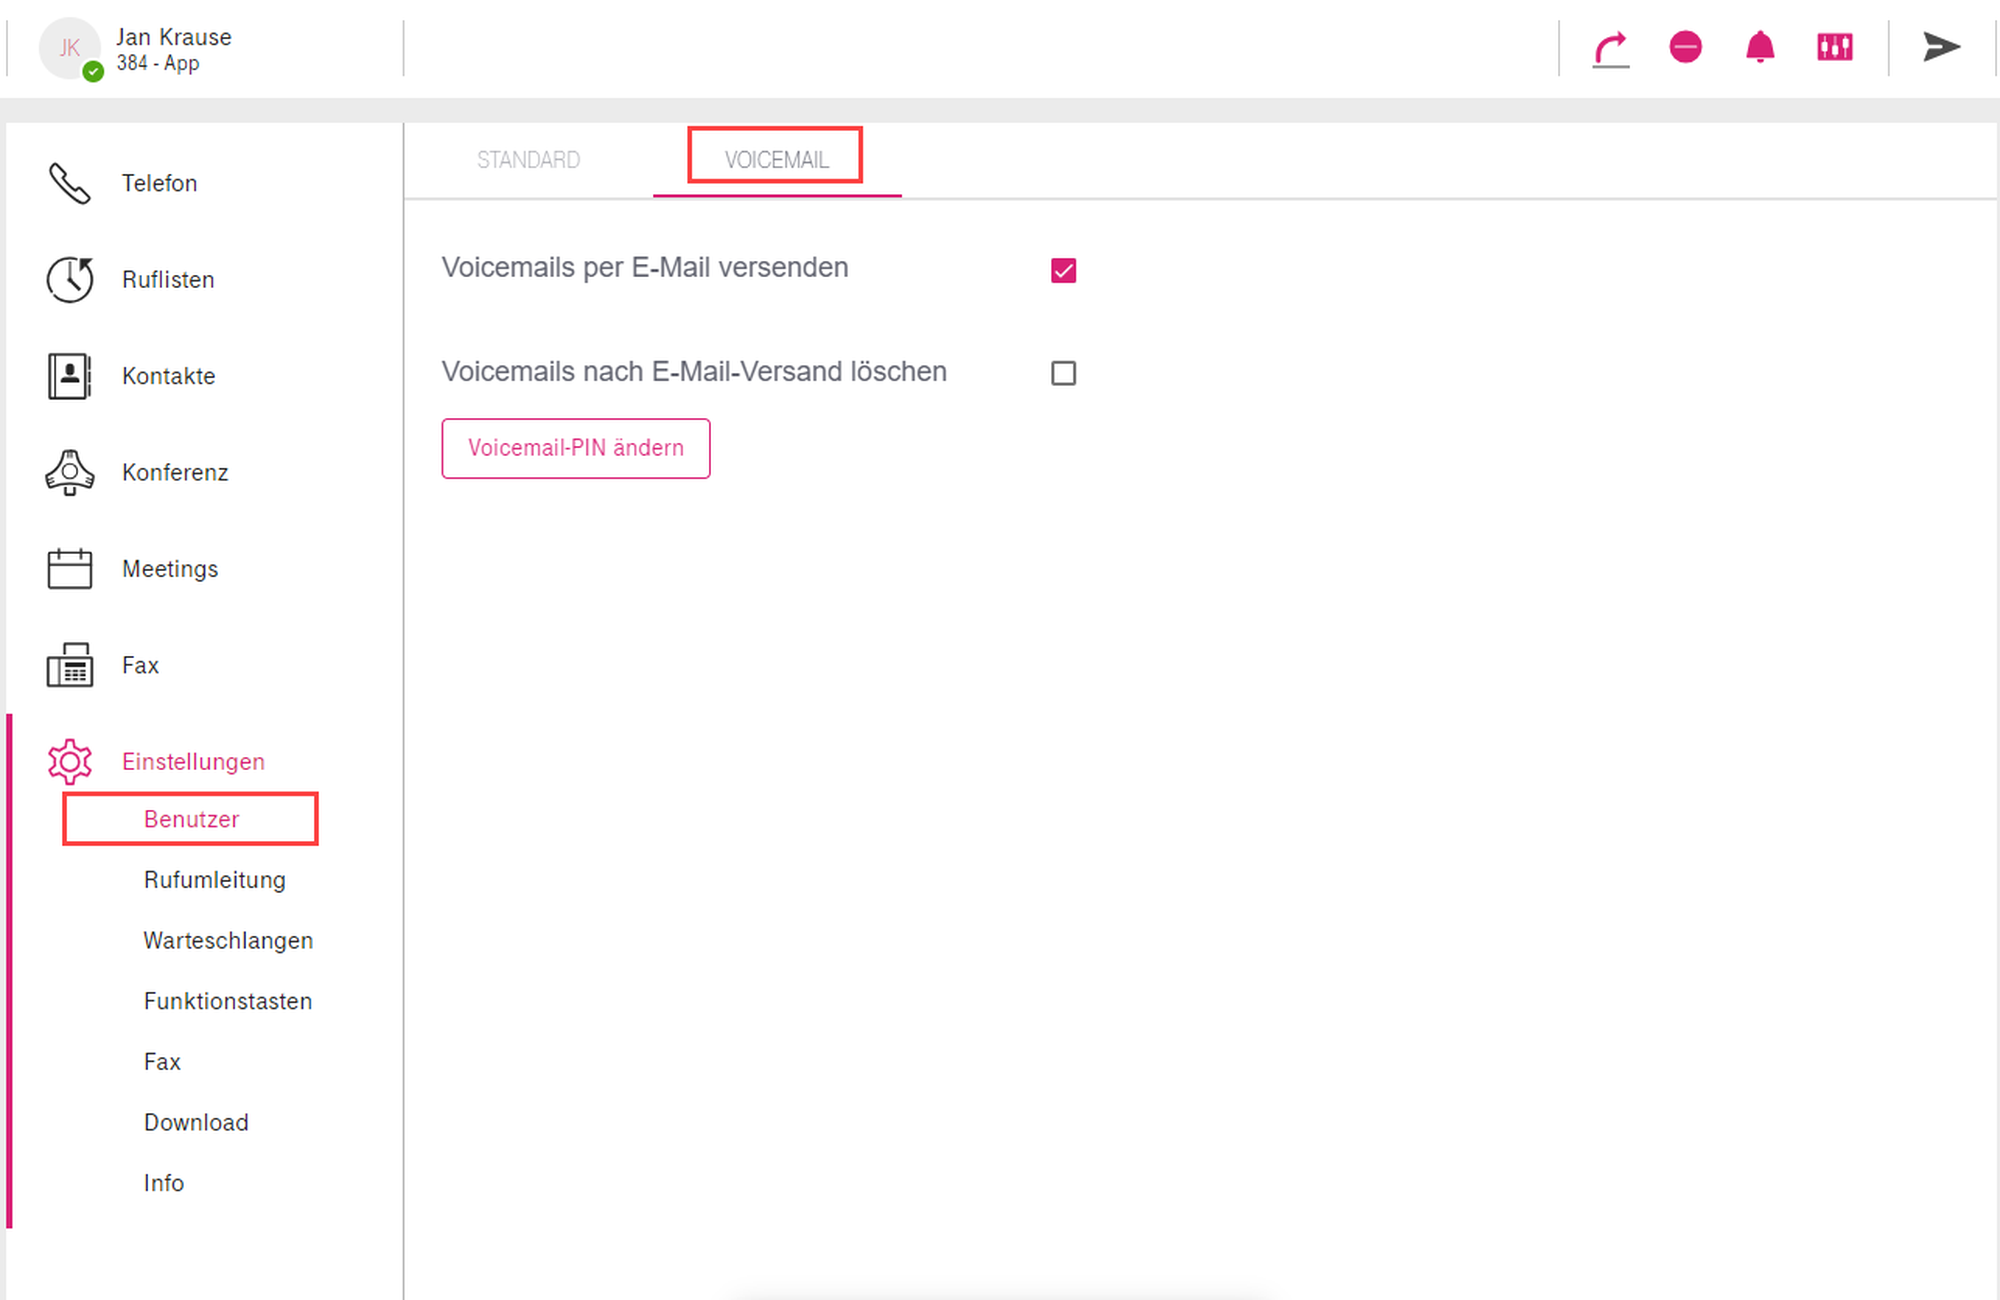Open the Fax machine icon in sidebar
2000x1300 pixels.
pyautogui.click(x=70, y=665)
